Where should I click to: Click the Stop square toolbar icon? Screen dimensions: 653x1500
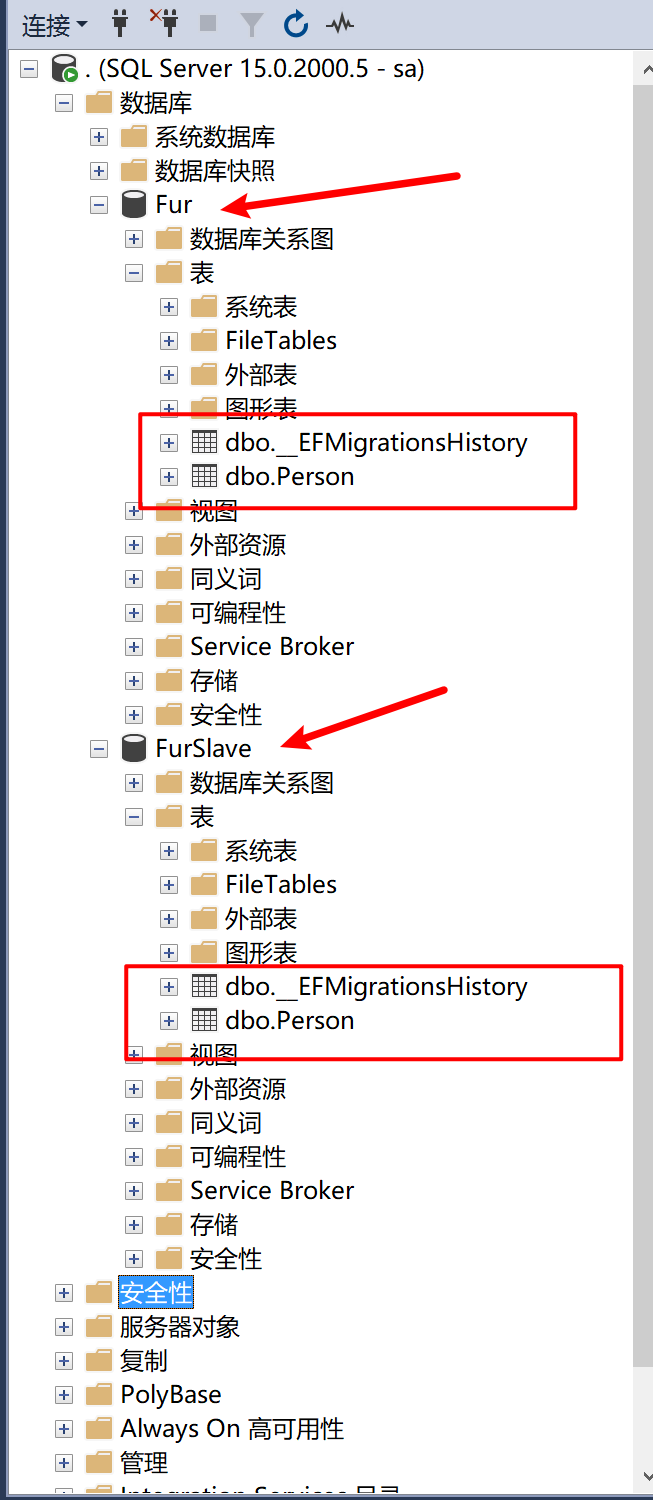click(208, 22)
